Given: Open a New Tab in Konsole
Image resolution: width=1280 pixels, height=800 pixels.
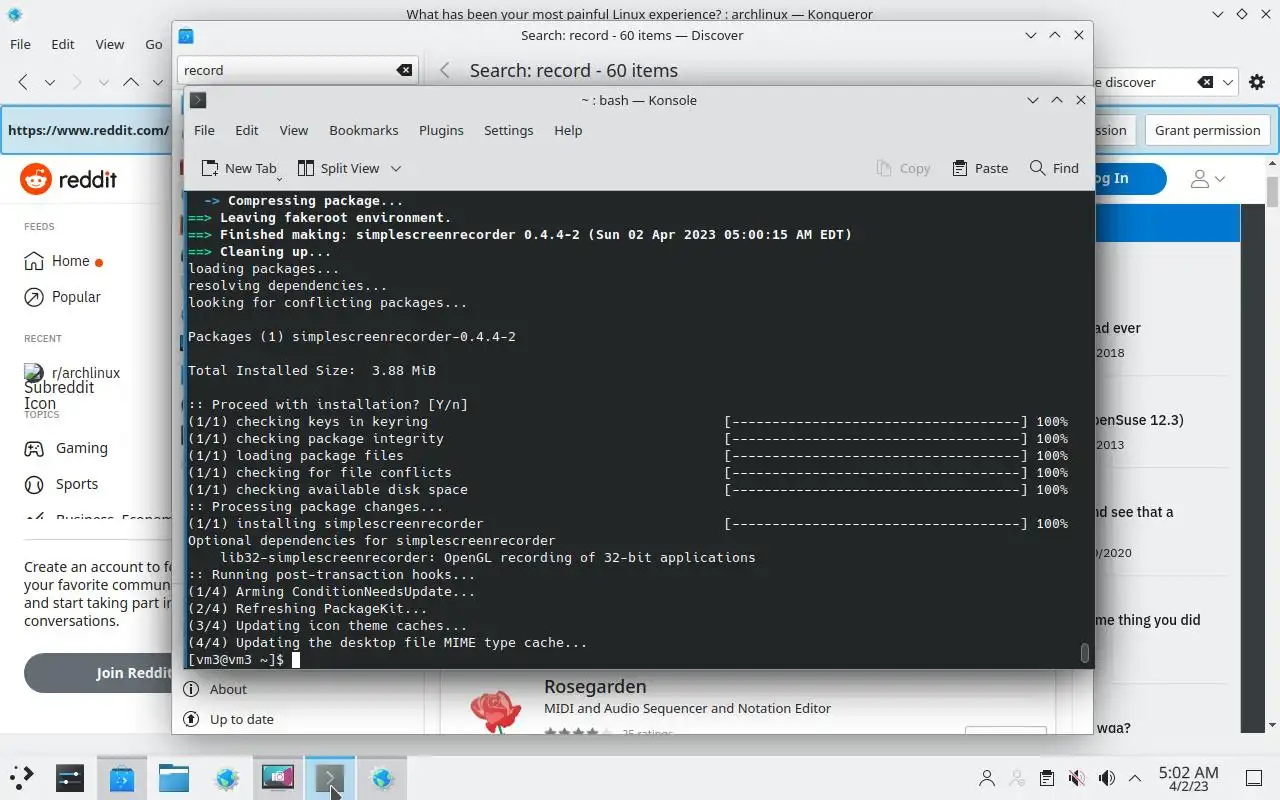Looking at the screenshot, I should 239,168.
